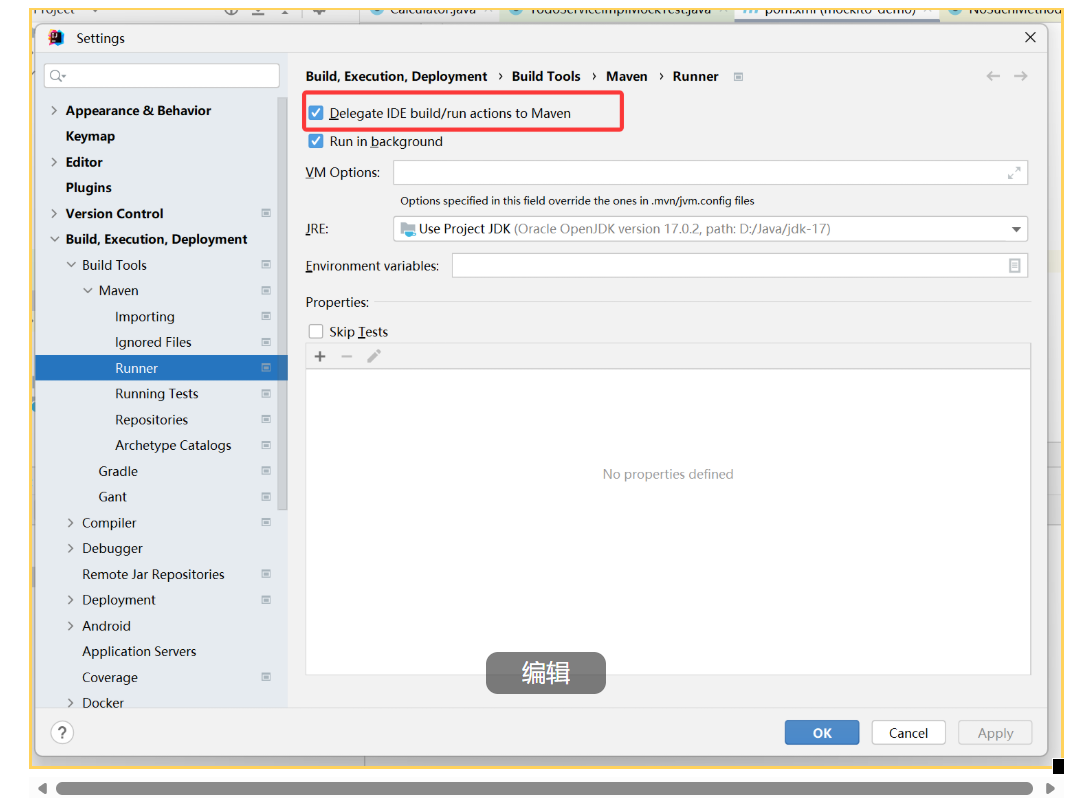This screenshot has width=1077, height=798.
Task: Navigate forward with the right arrow
Action: pyautogui.click(x=1021, y=76)
